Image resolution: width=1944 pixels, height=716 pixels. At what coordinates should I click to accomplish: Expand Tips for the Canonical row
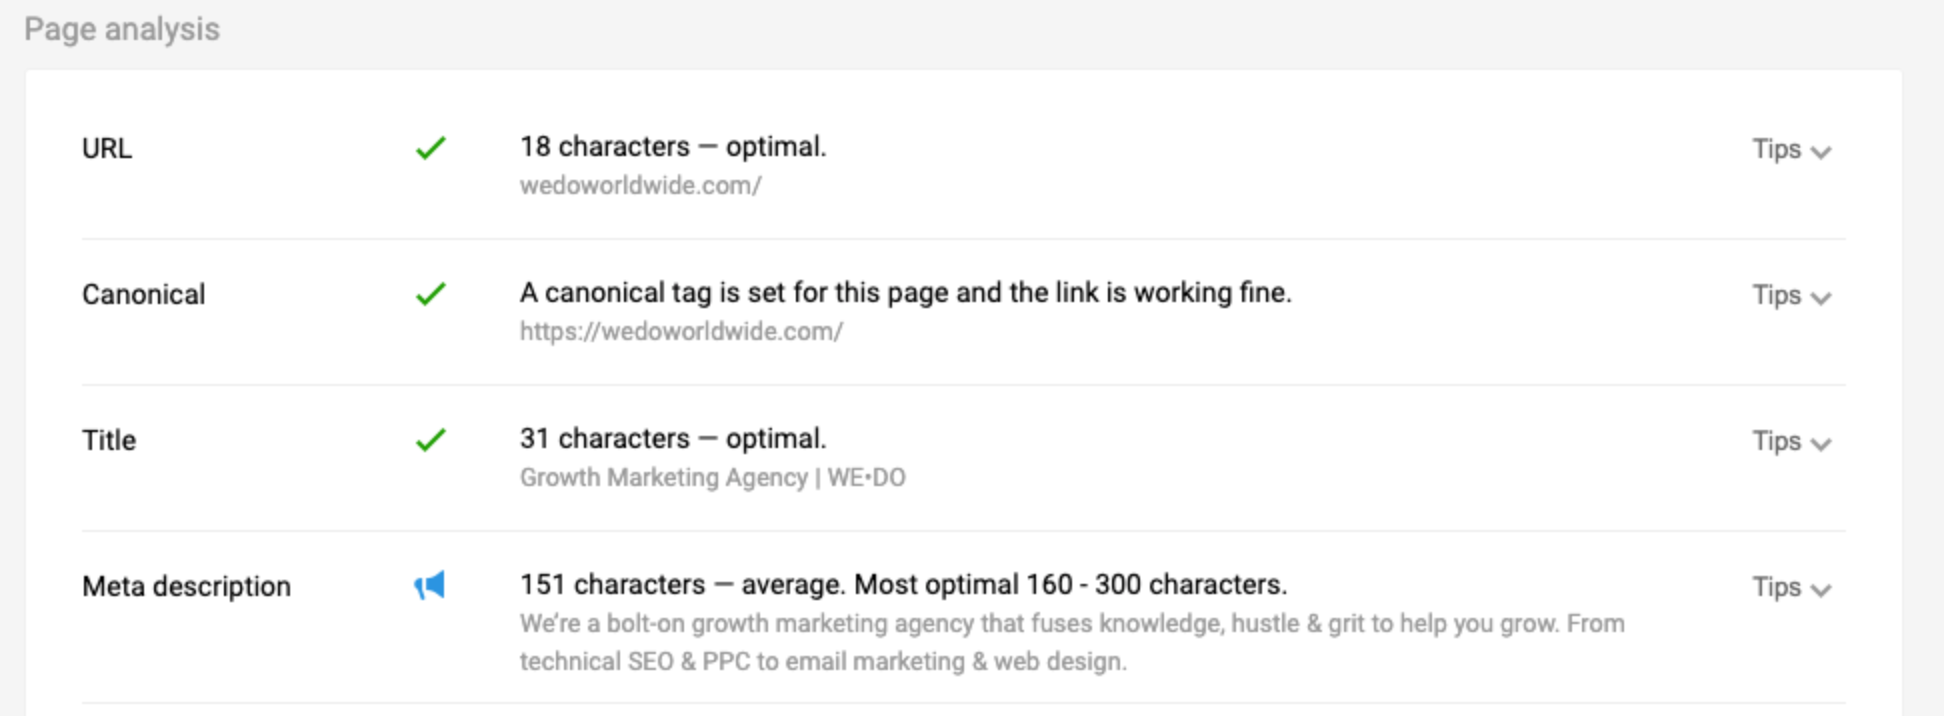click(x=1791, y=295)
